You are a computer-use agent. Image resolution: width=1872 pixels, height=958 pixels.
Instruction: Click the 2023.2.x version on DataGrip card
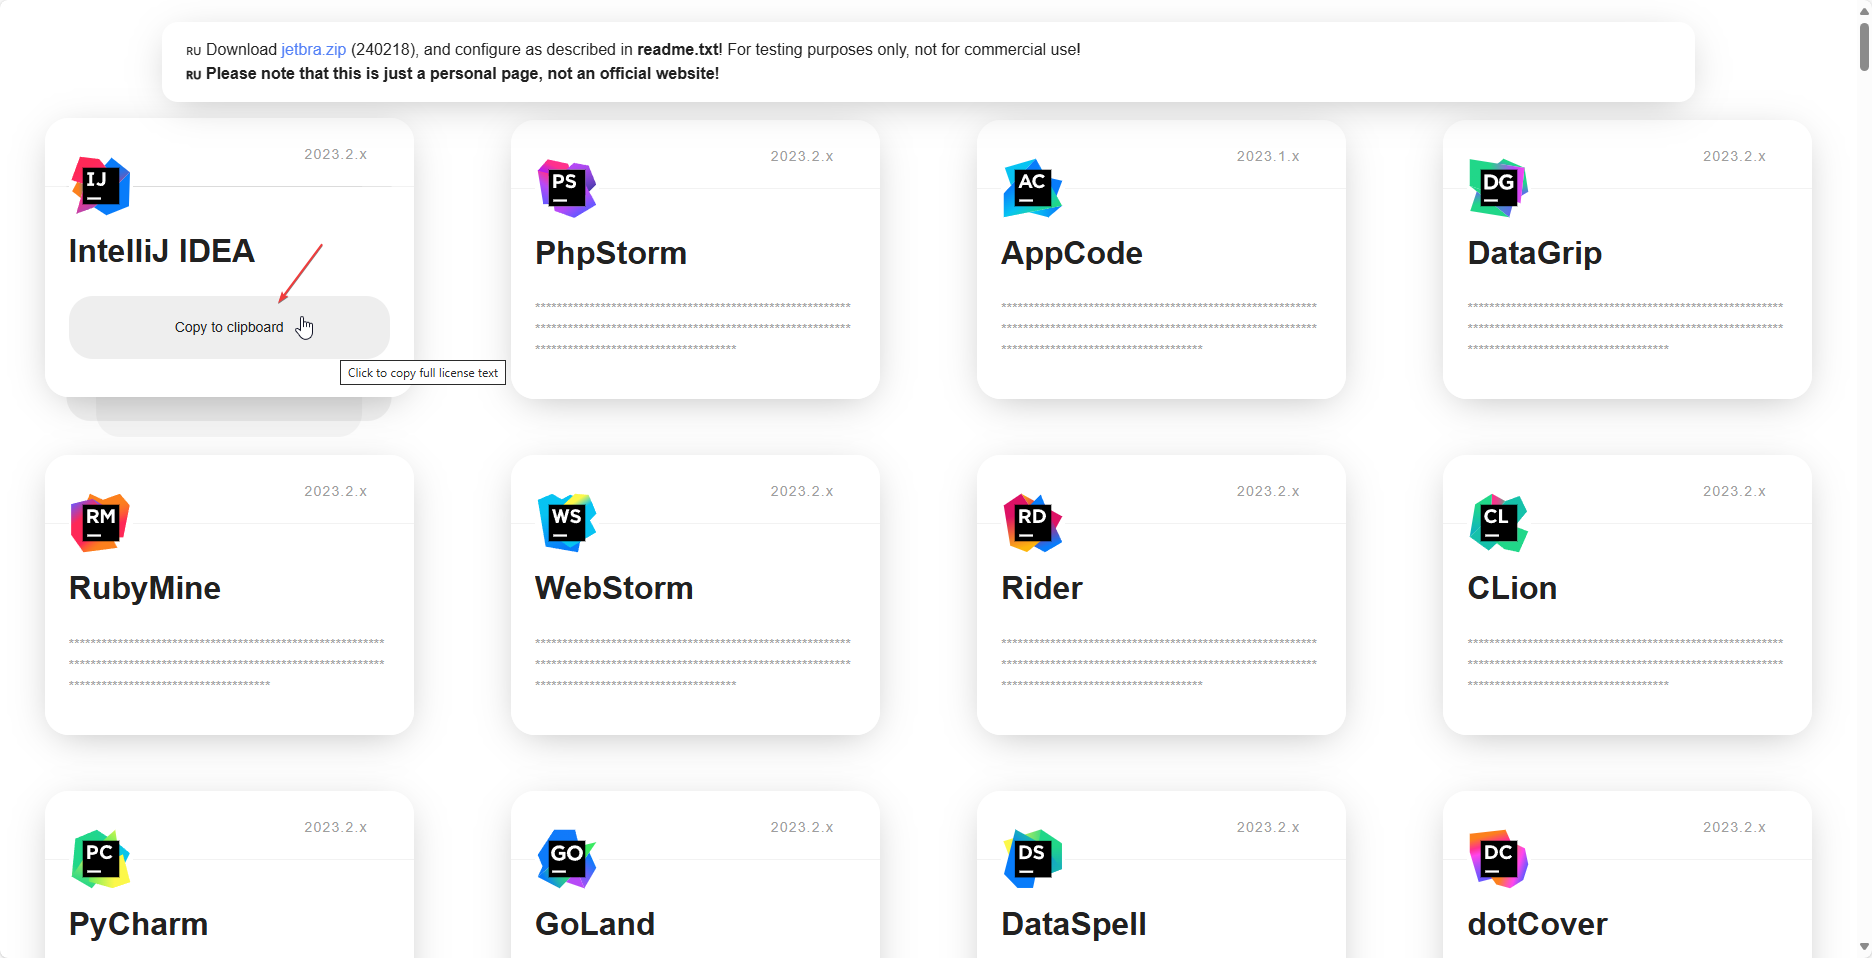click(x=1735, y=156)
